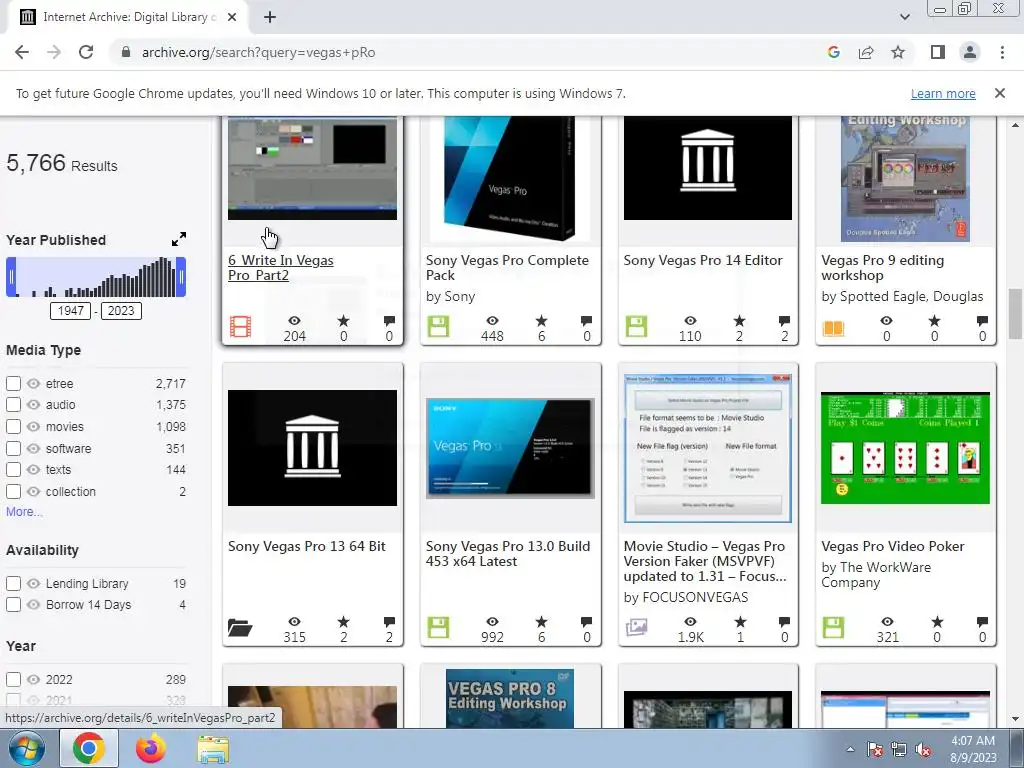
Task: Check the software media type checkbox
Action: click(x=13, y=448)
